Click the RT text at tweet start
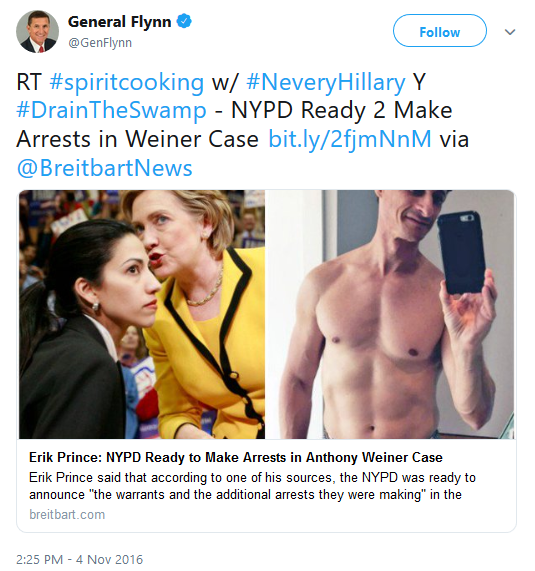 click(x=29, y=82)
